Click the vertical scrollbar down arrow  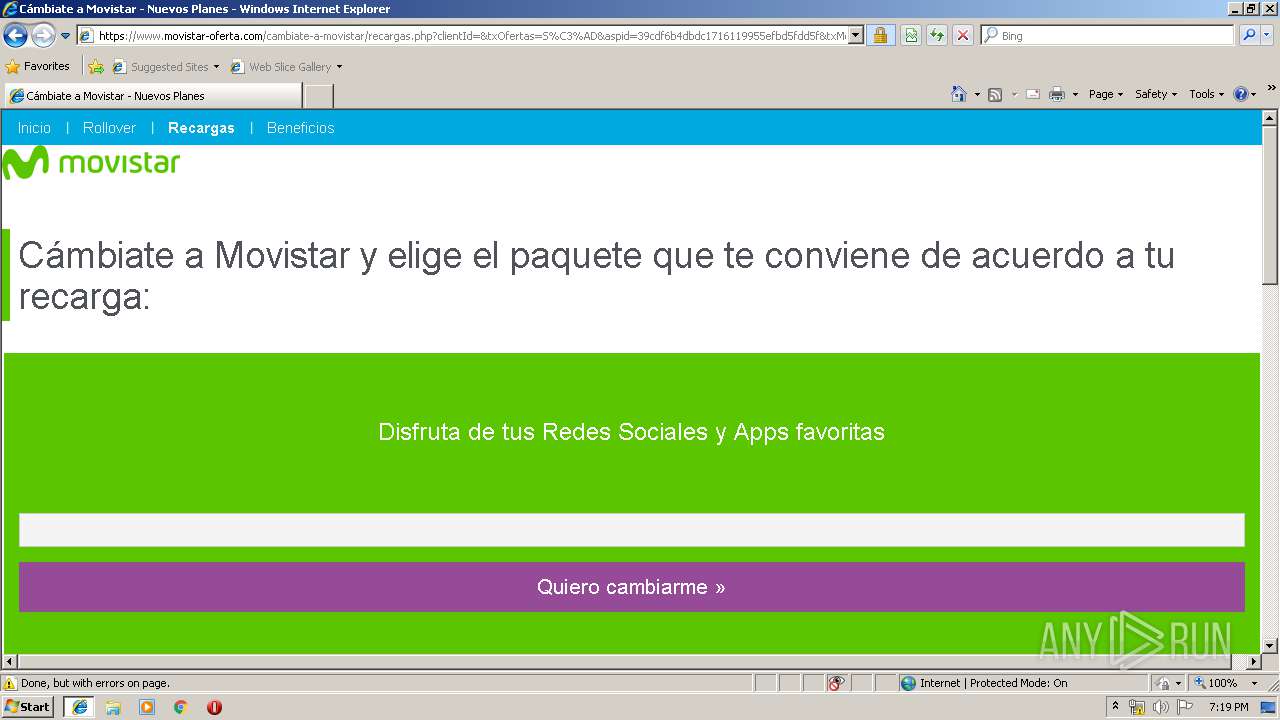click(1270, 646)
